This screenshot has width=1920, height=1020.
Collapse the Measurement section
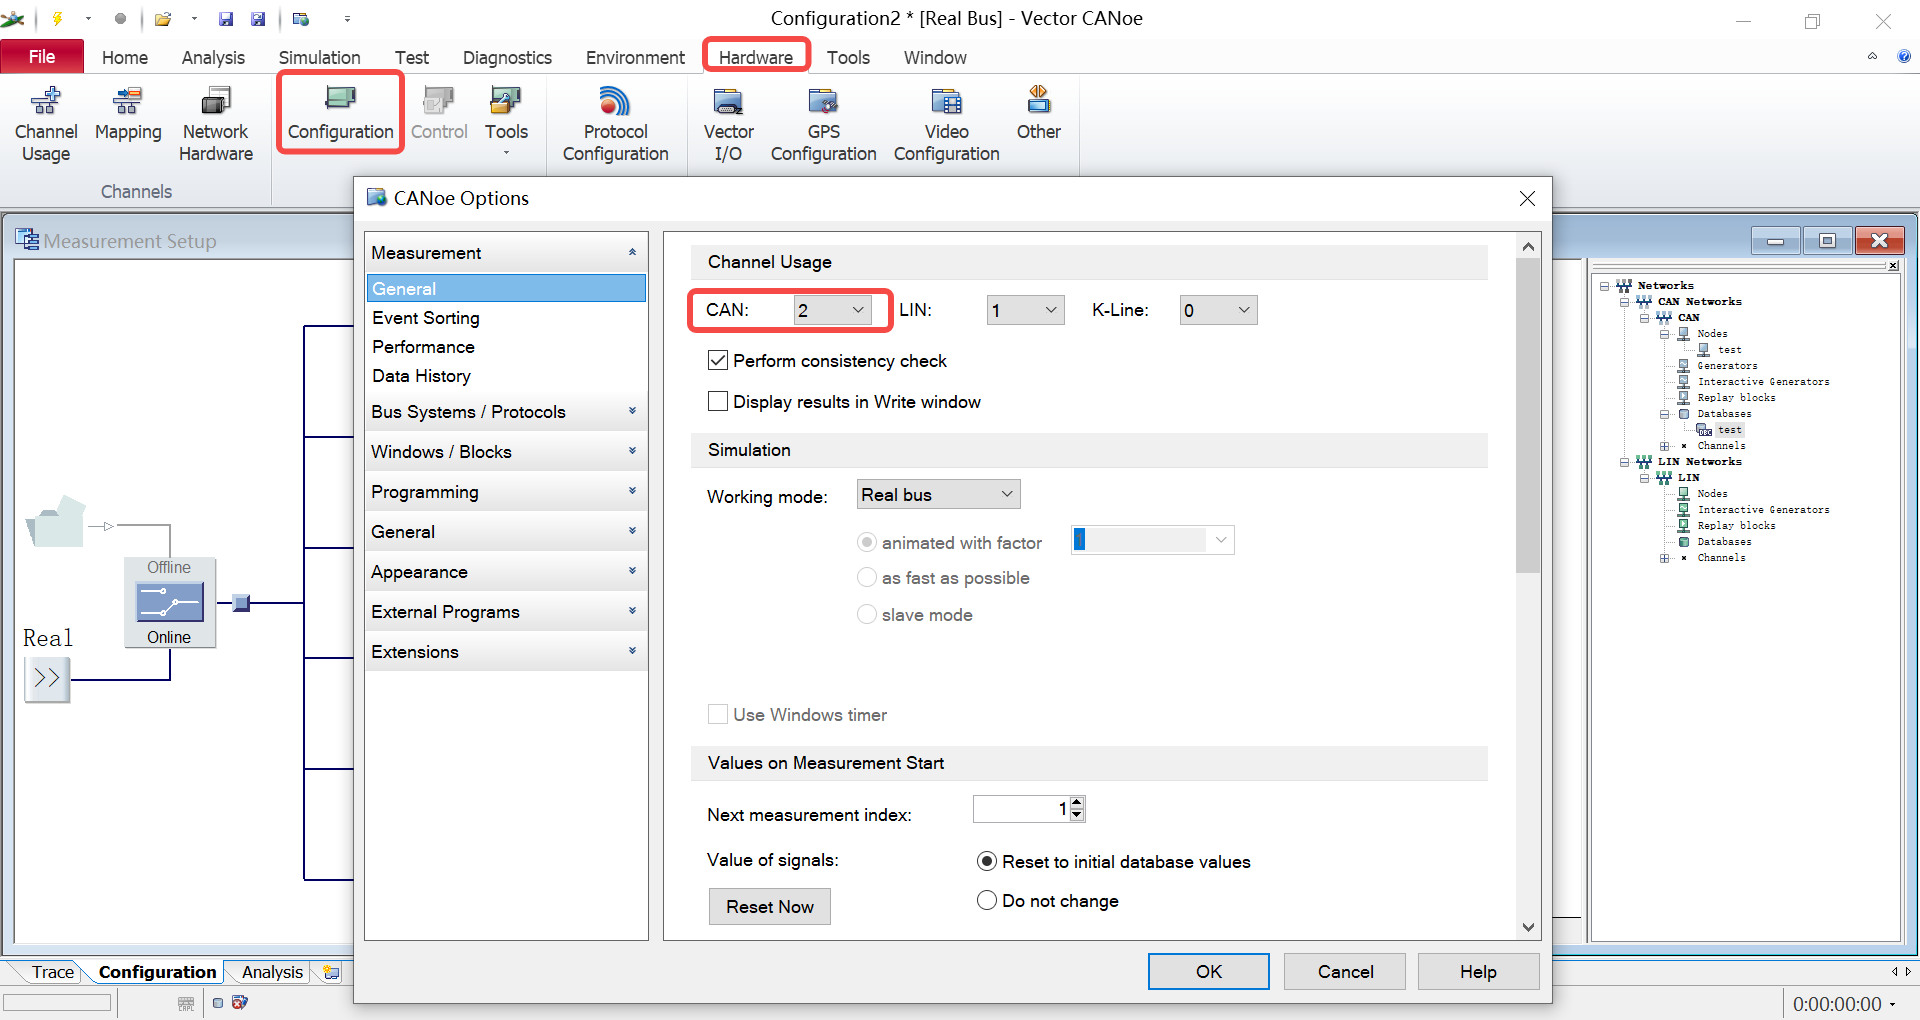(x=506, y=252)
